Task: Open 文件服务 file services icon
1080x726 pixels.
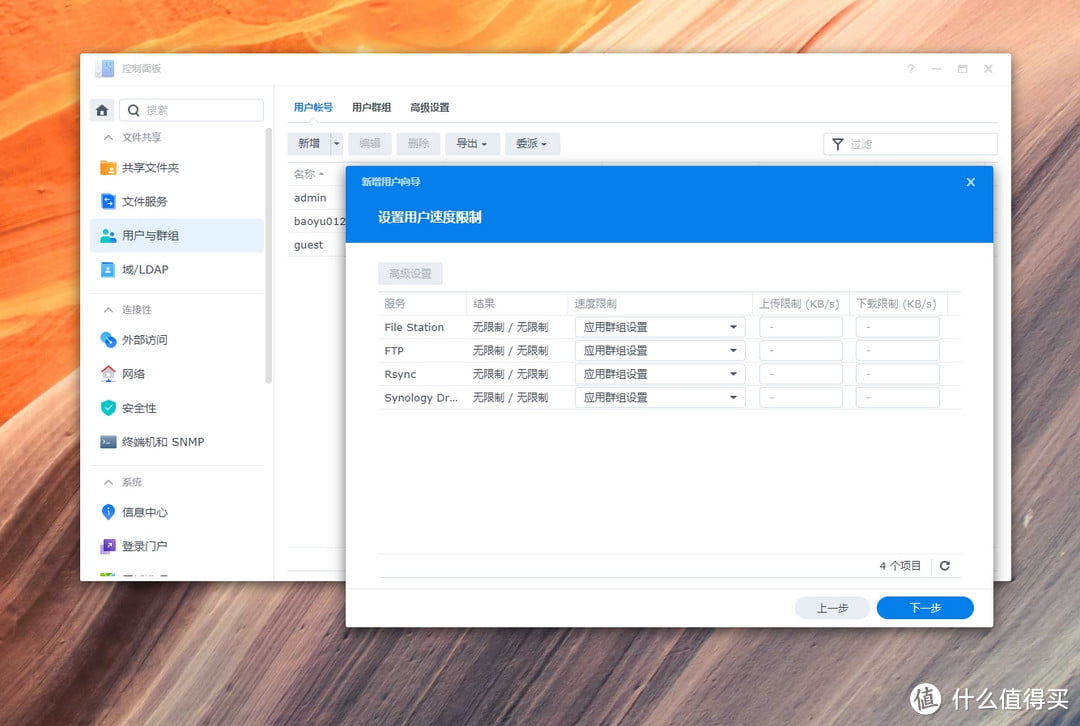Action: point(108,202)
